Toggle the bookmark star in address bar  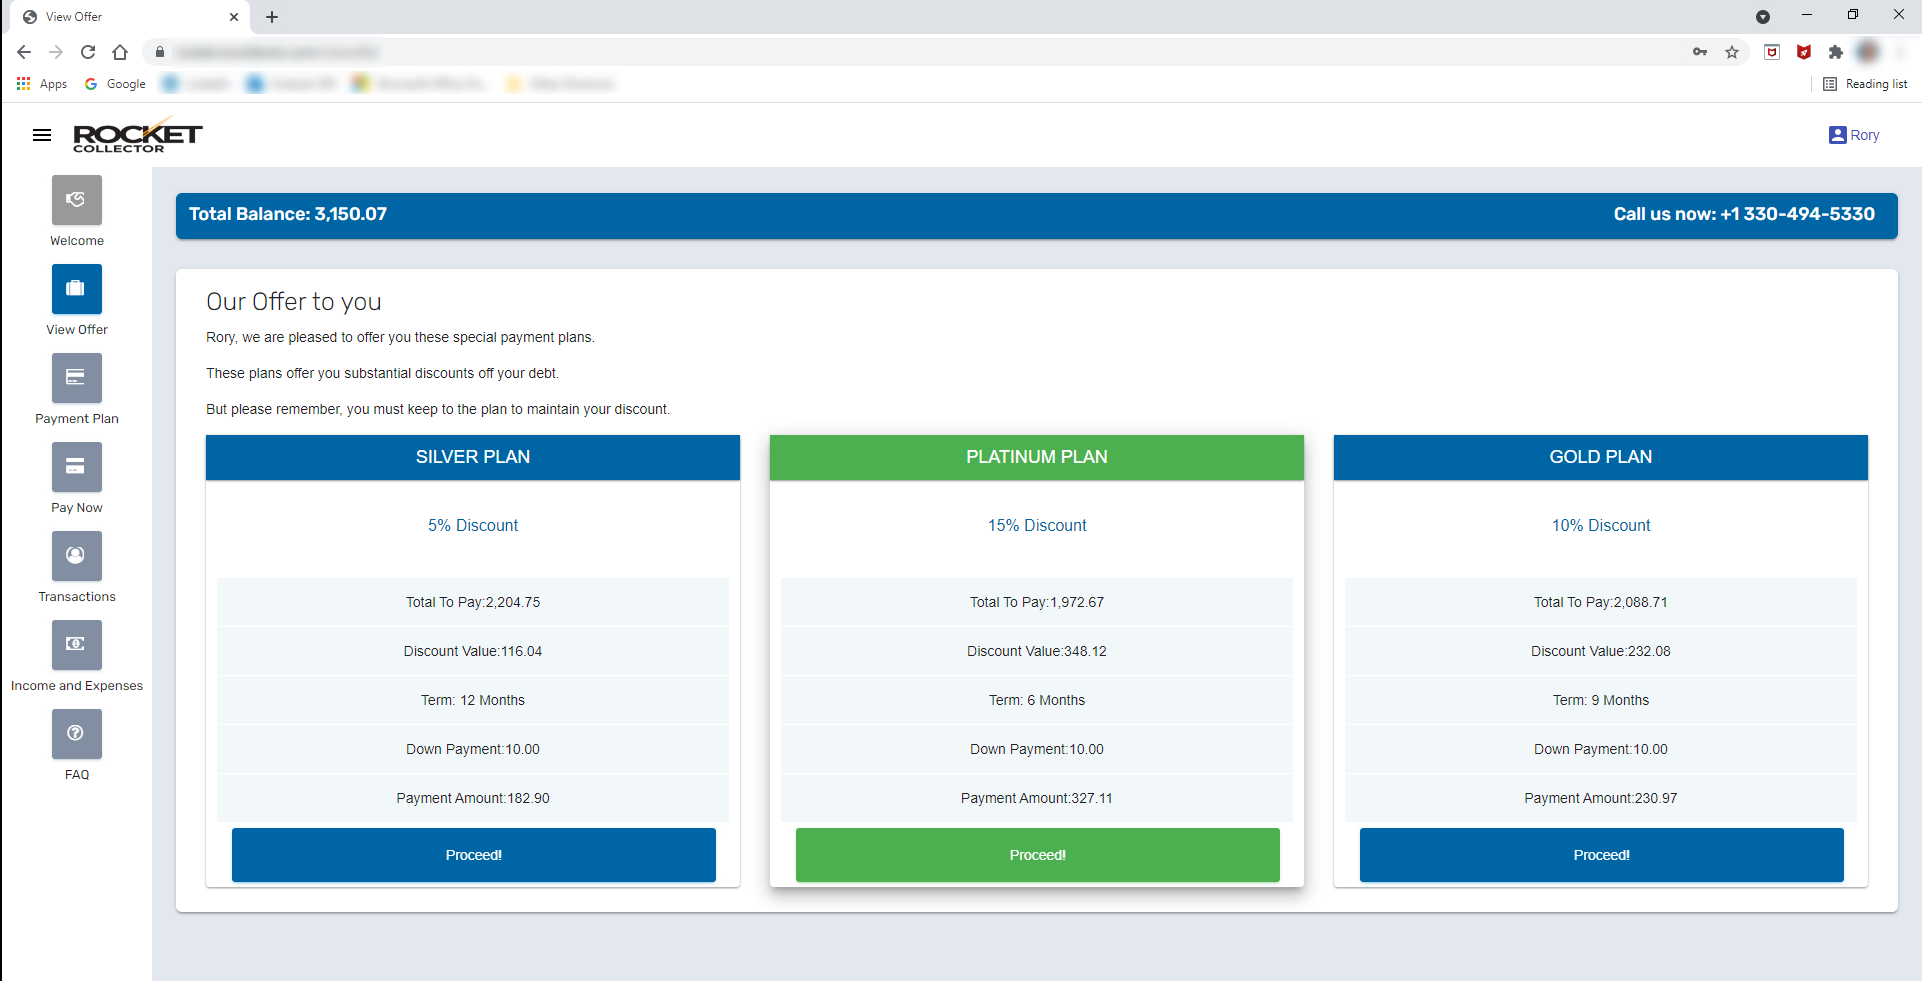[x=1733, y=52]
